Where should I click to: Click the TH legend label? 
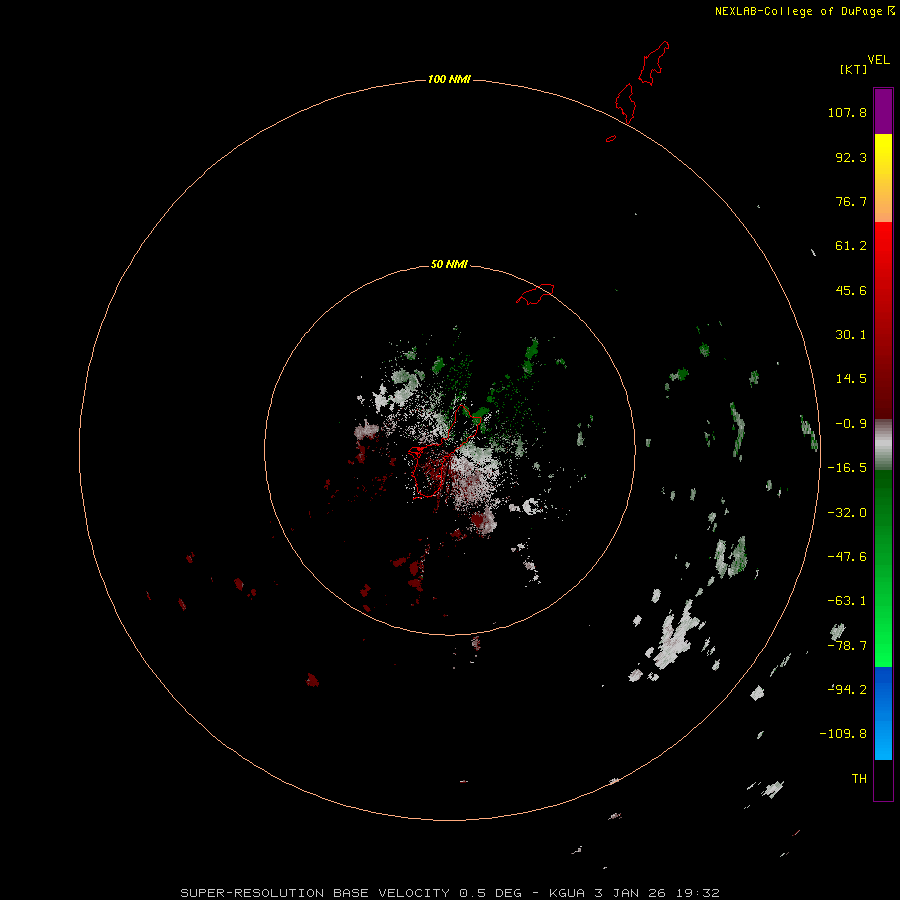click(859, 779)
